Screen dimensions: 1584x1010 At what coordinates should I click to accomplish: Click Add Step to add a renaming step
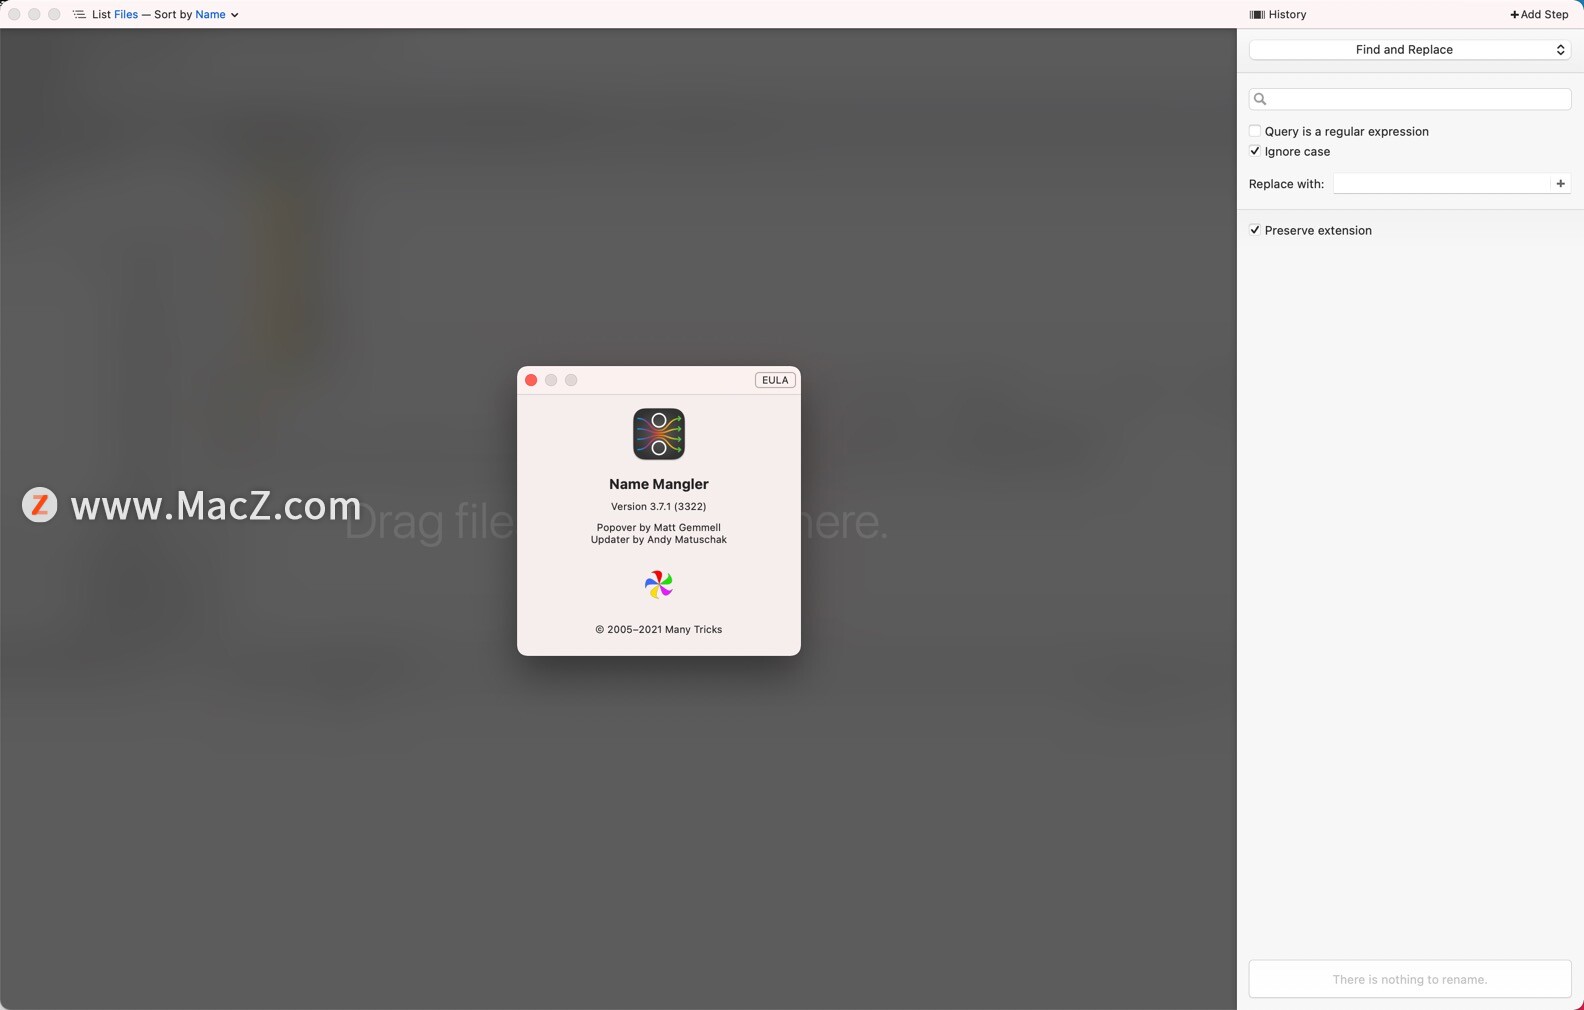(x=1539, y=15)
